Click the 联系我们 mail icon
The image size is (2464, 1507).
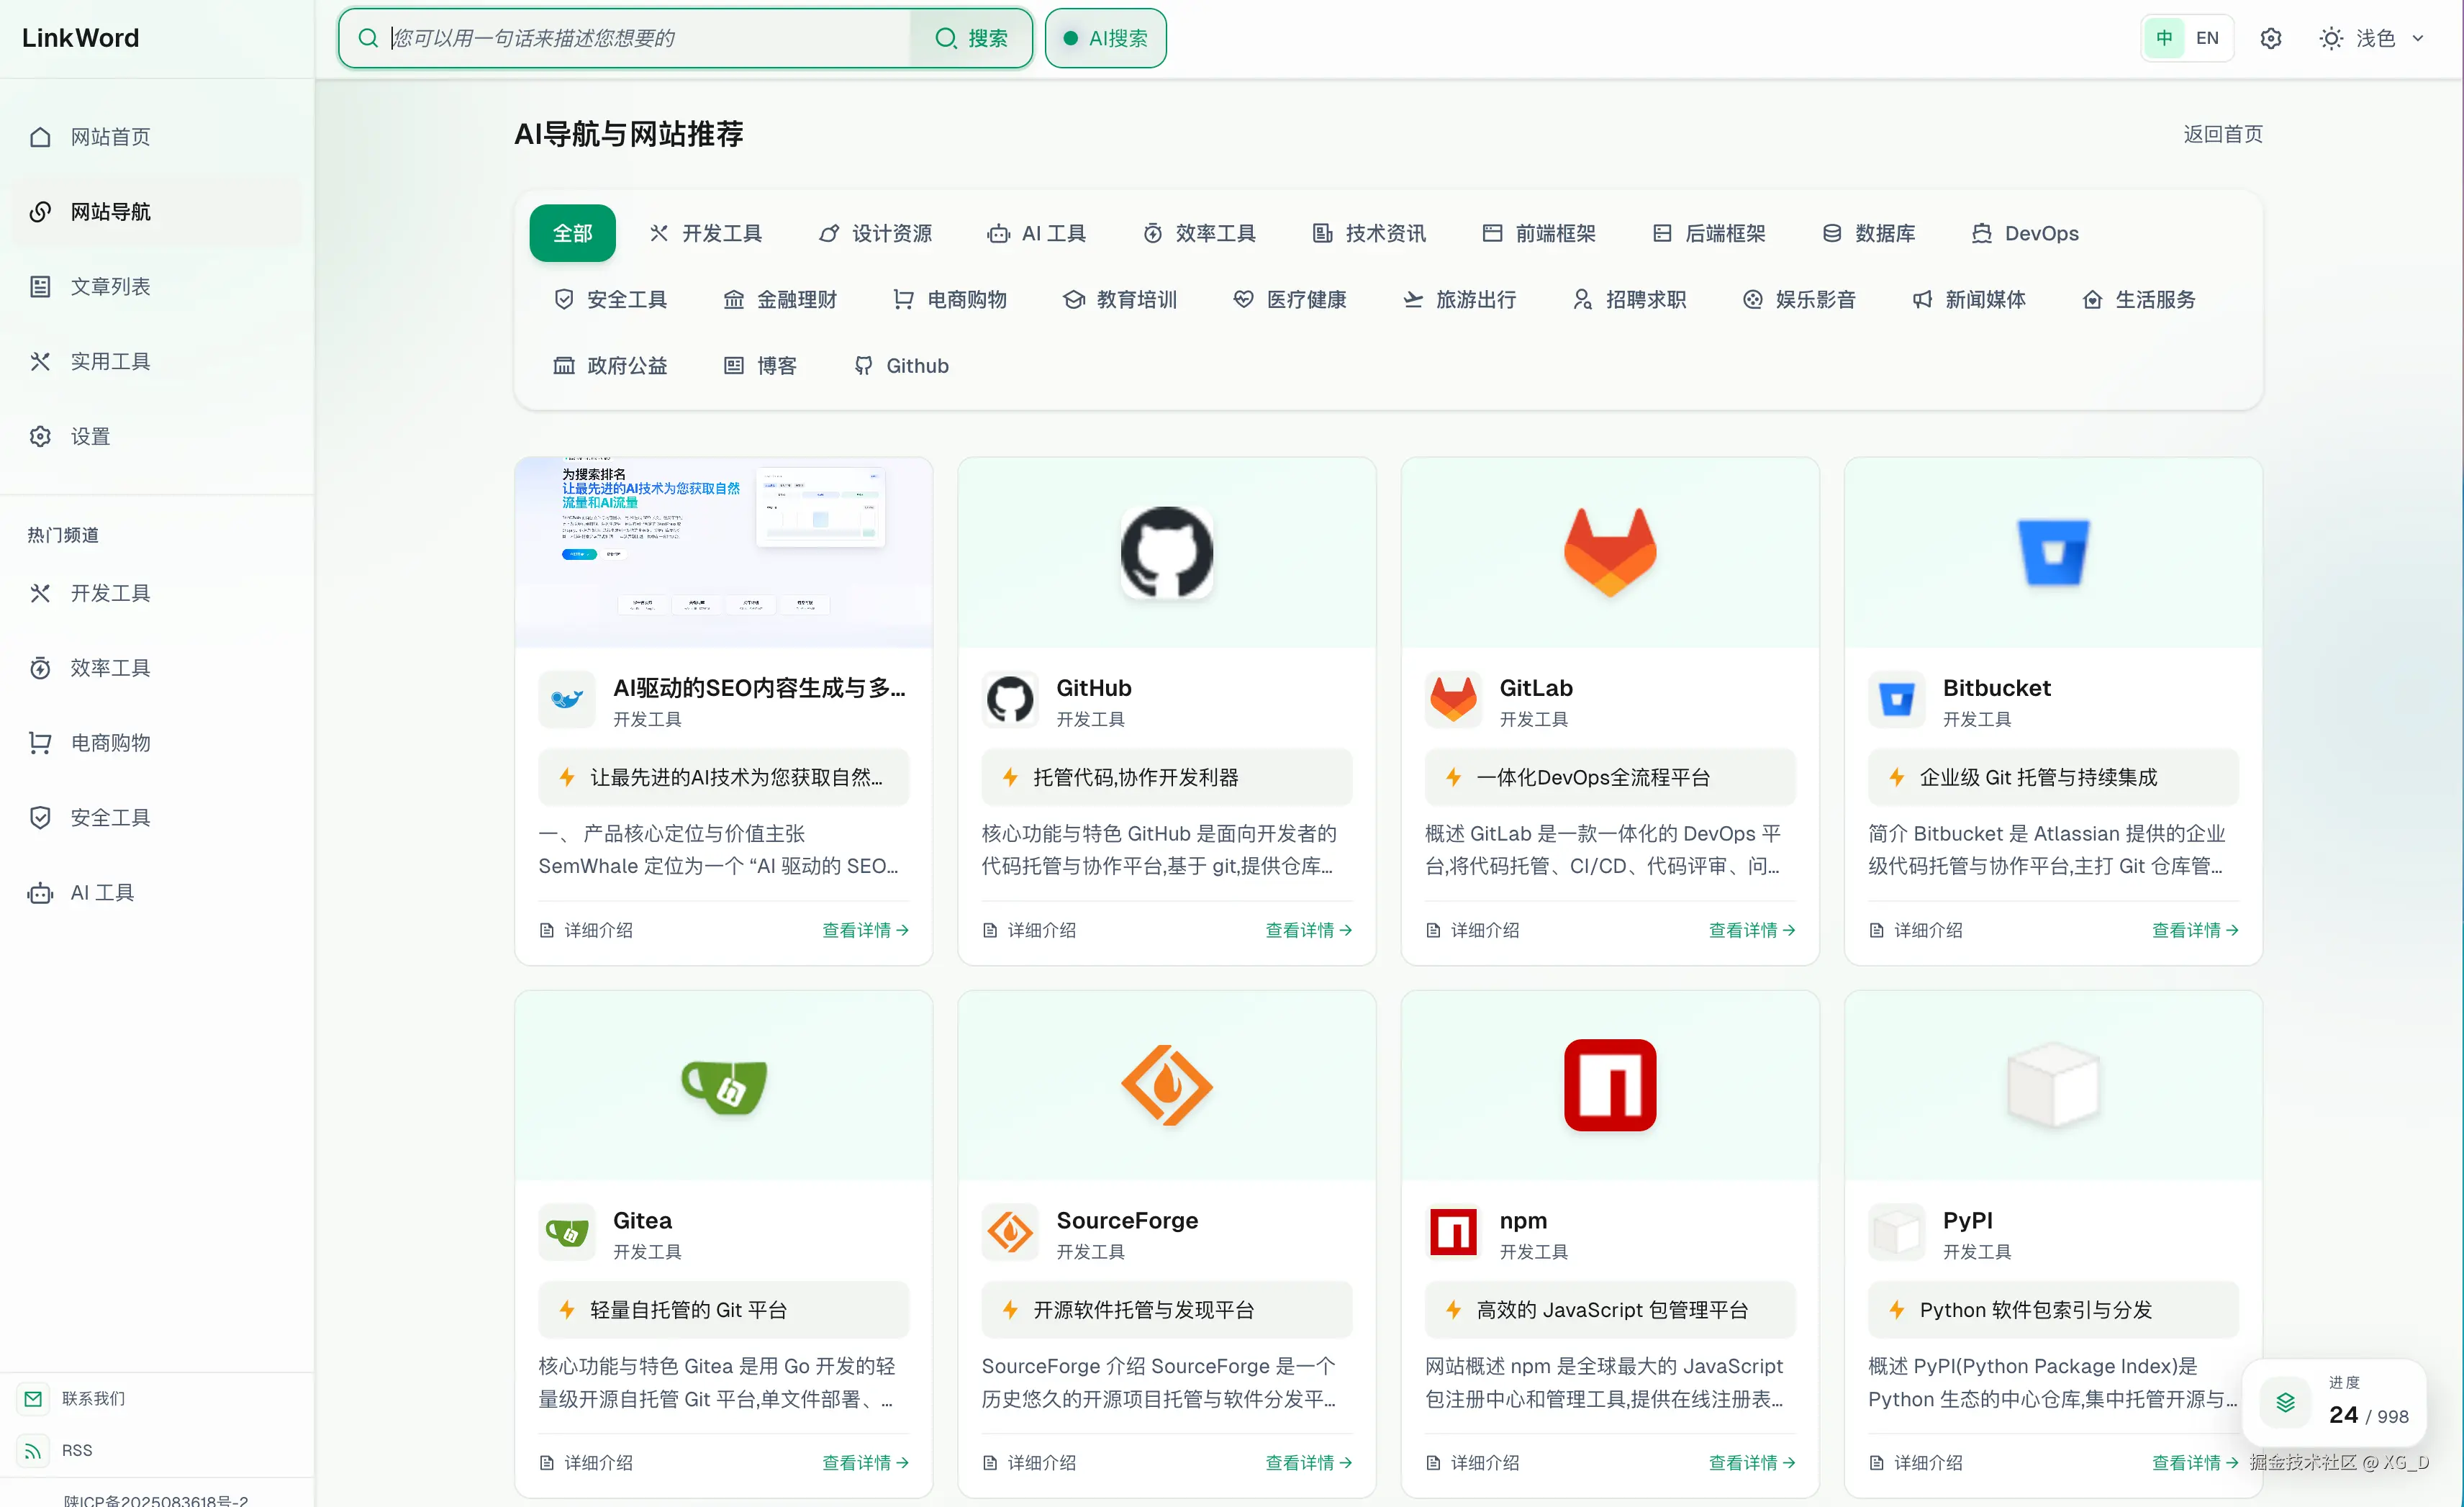pyautogui.click(x=33, y=1398)
